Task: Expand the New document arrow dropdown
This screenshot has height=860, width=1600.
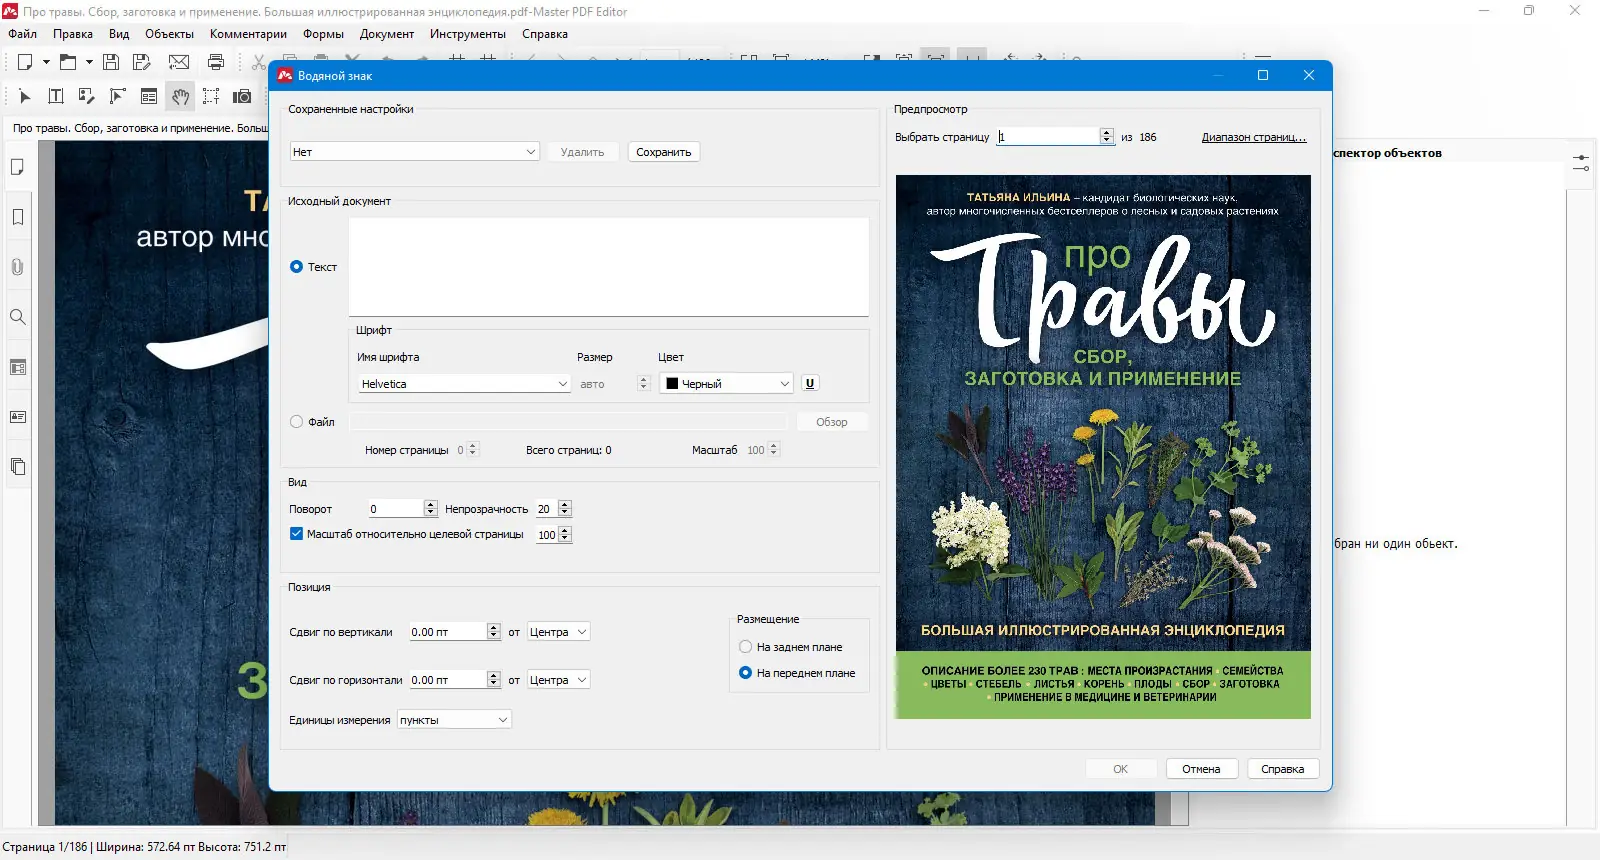Action: pos(46,62)
